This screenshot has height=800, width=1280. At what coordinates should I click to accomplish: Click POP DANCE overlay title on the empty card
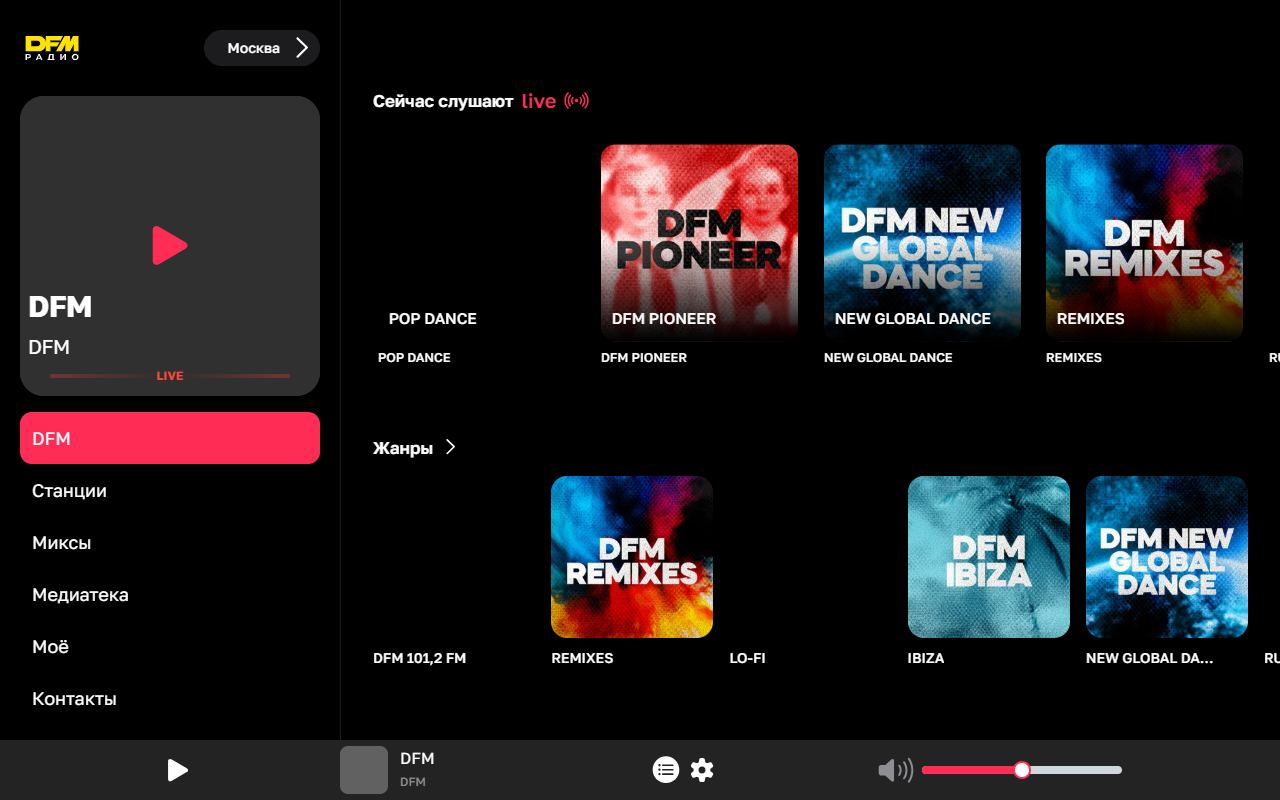pyautogui.click(x=433, y=319)
